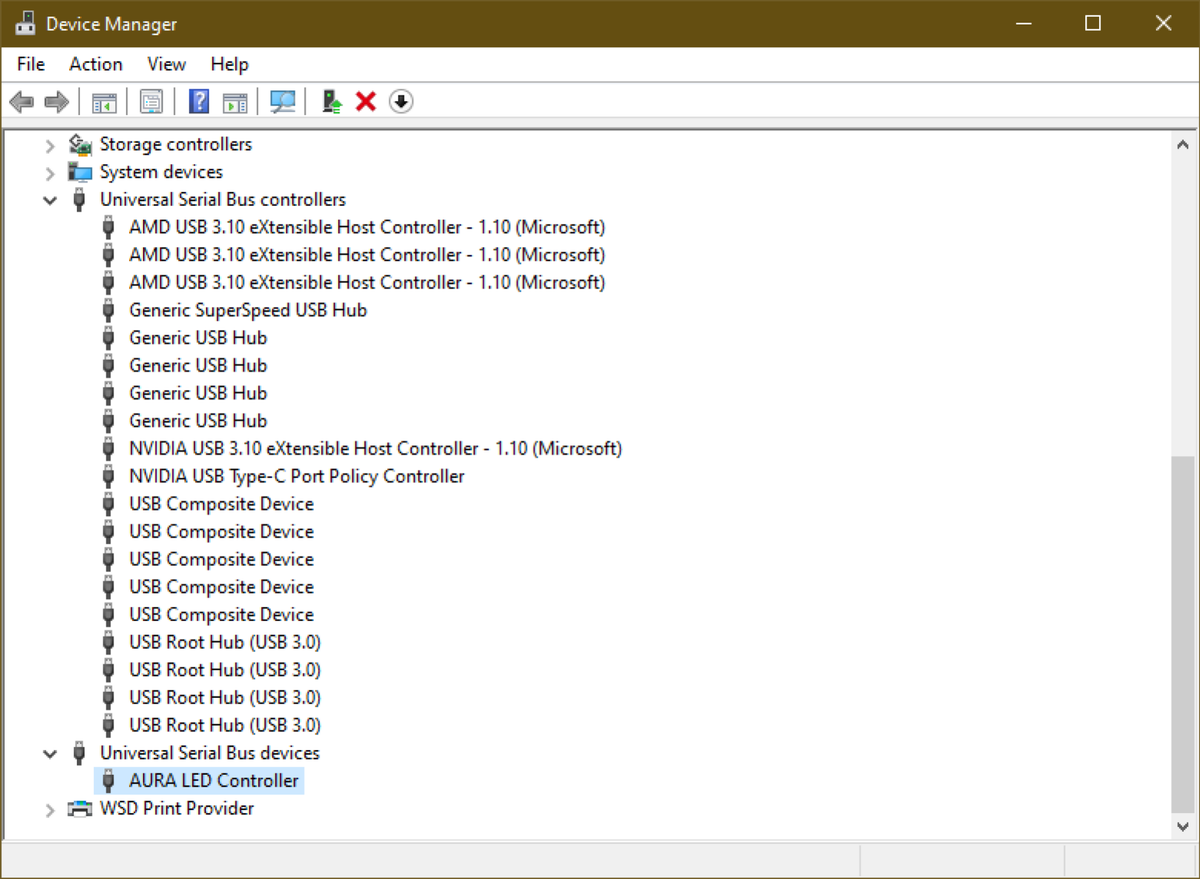Click the Disable device down-arrow icon

(401, 101)
